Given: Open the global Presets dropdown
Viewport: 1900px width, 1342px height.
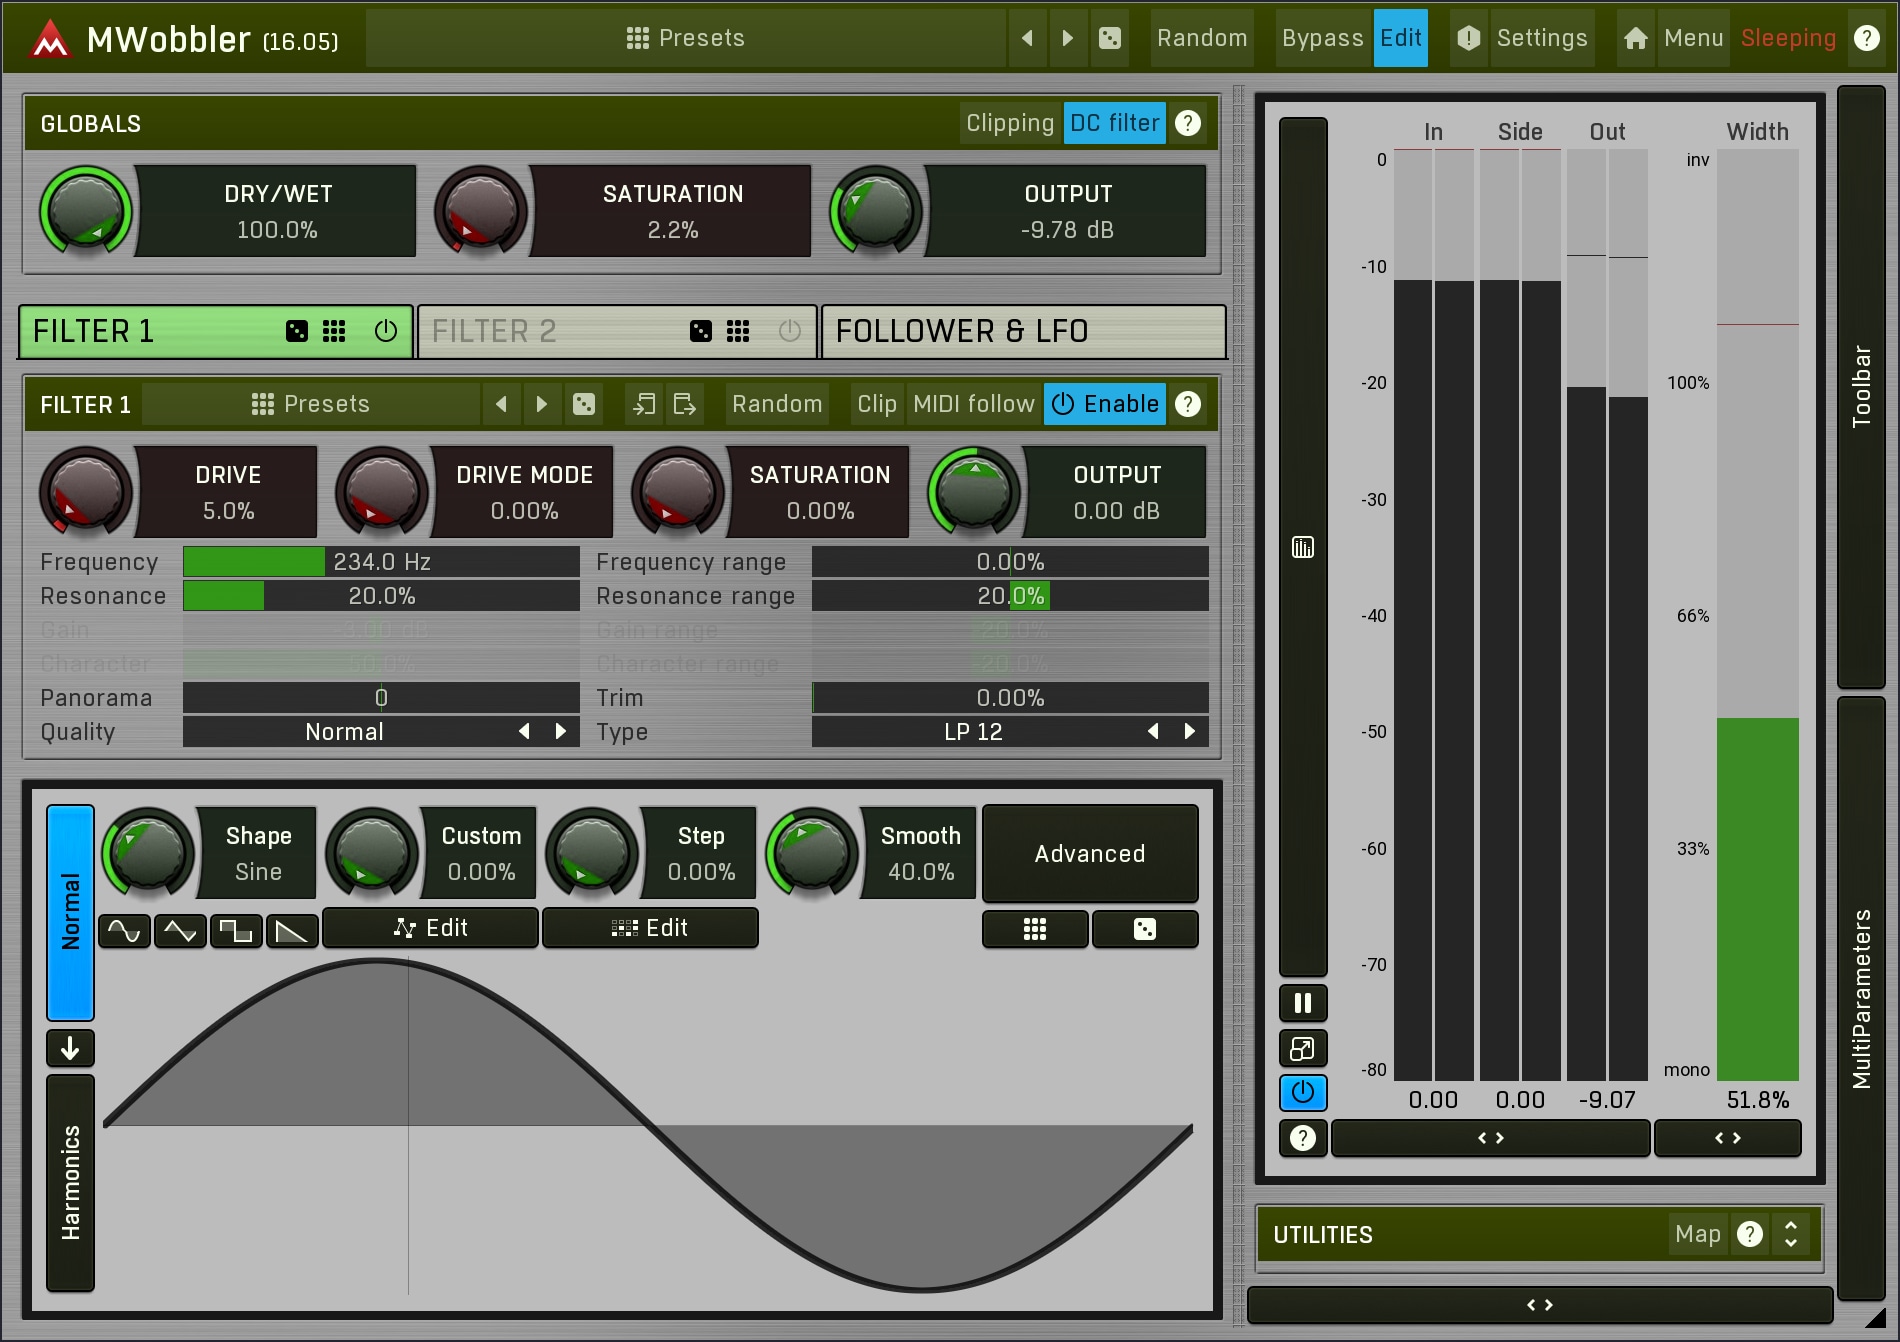Looking at the screenshot, I should [x=686, y=38].
